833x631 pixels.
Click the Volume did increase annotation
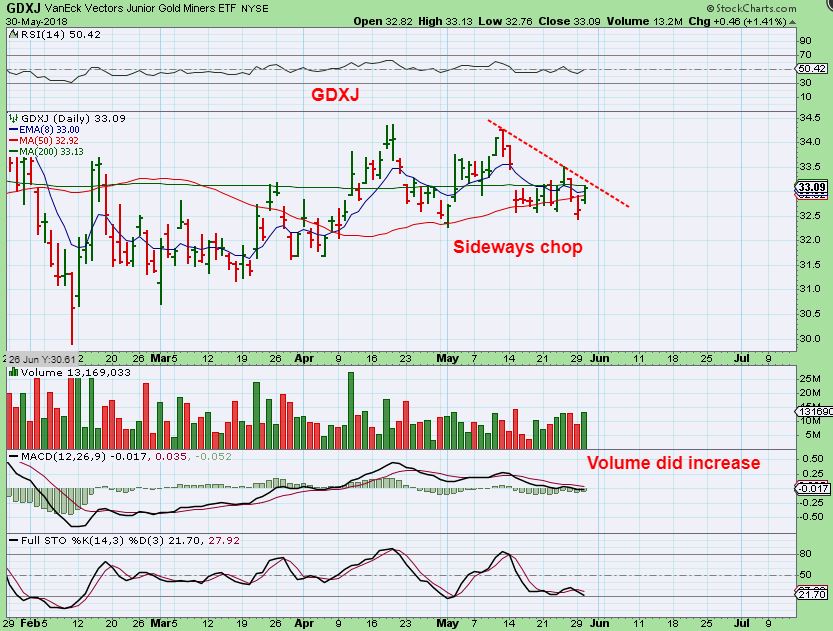(673, 463)
